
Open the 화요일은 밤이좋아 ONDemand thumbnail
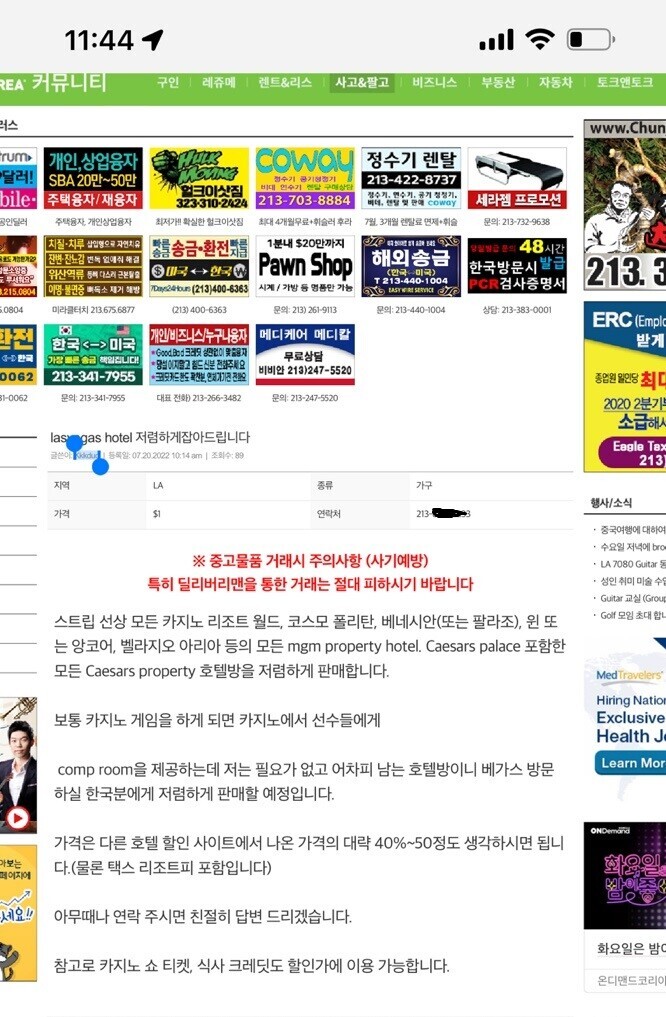point(624,876)
